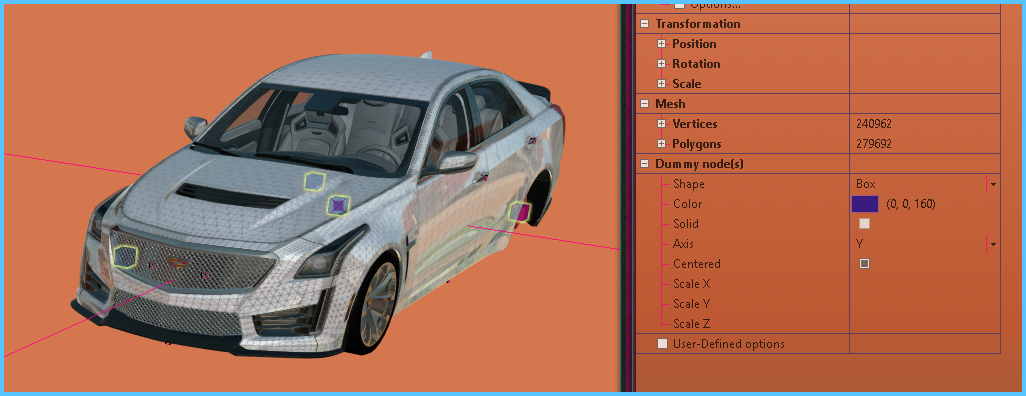Select the upper hood dummy node
The image size is (1026, 396).
tap(315, 181)
